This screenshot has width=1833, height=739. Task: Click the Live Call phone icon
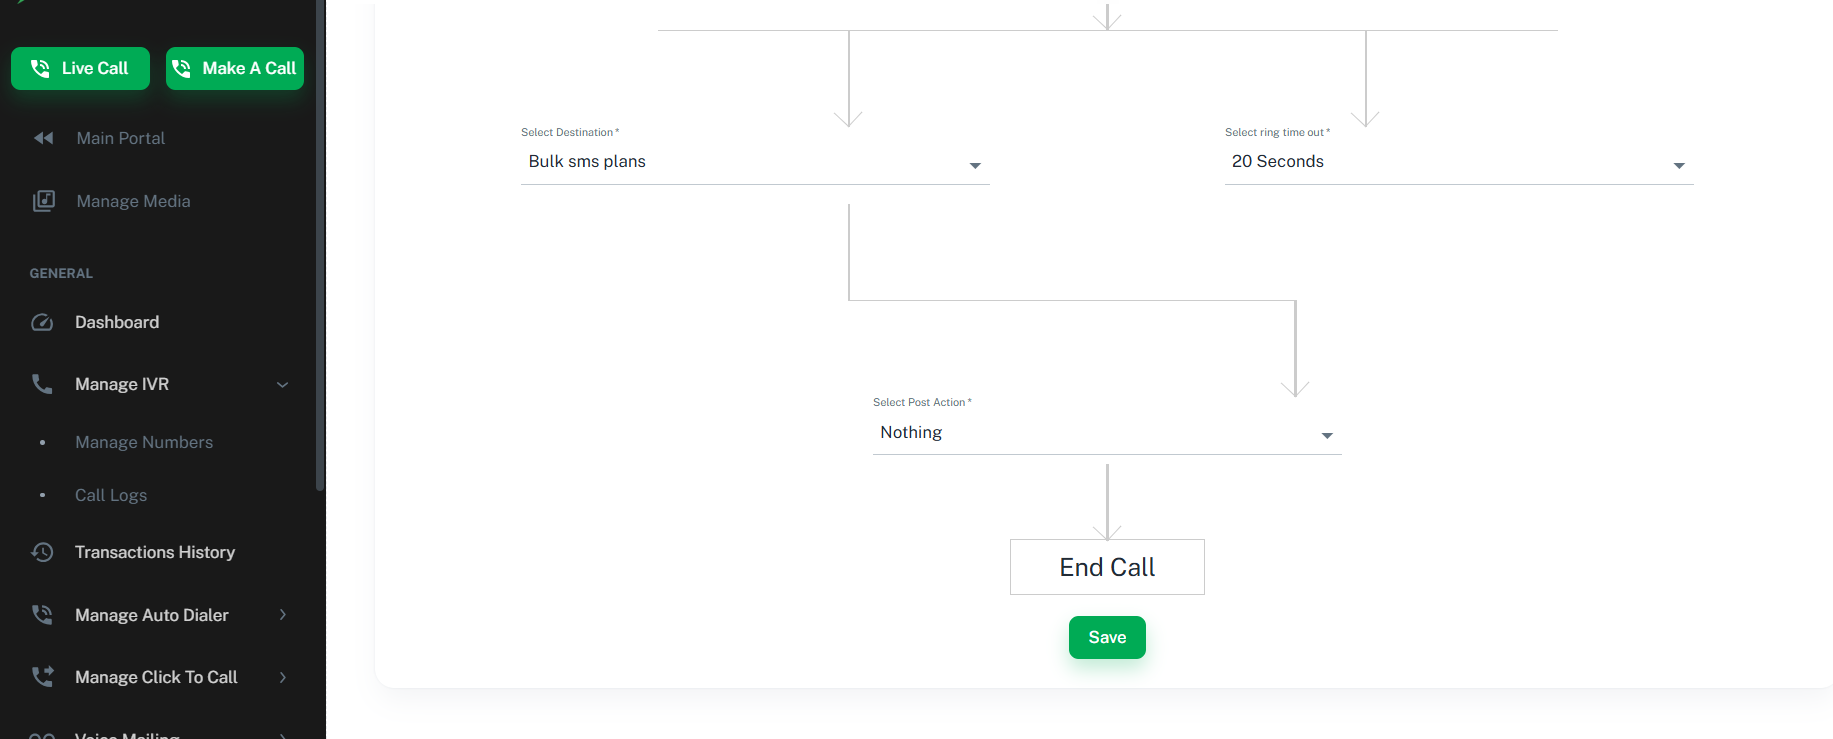click(40, 68)
